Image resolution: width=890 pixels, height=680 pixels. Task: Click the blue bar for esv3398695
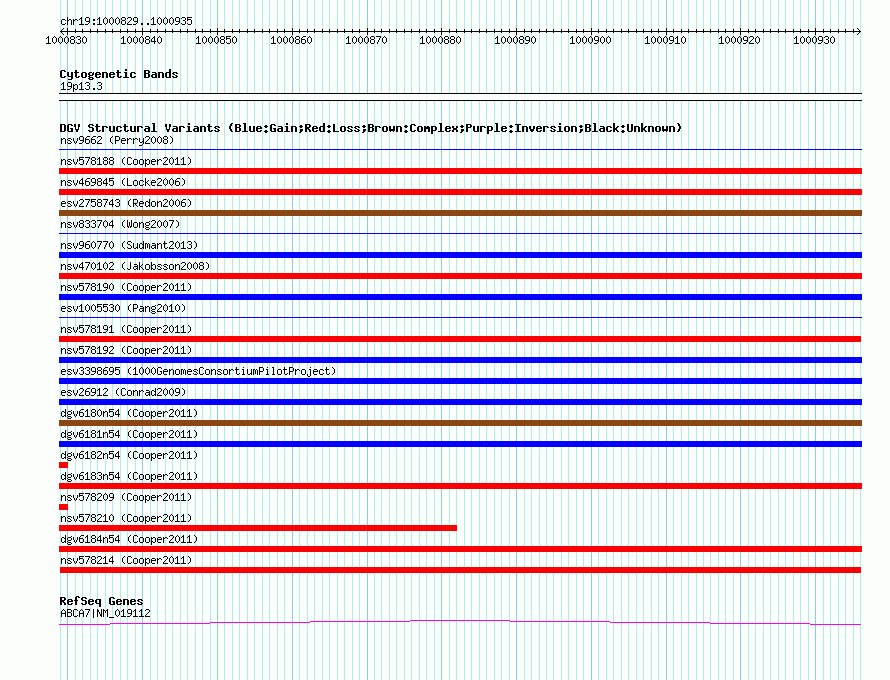(460, 381)
